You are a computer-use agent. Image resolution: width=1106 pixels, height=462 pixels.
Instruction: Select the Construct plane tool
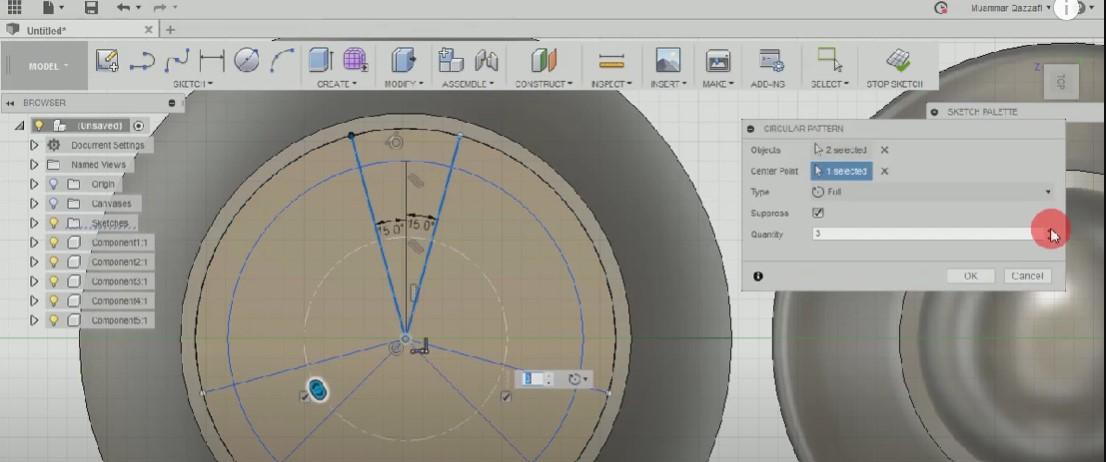coord(544,60)
